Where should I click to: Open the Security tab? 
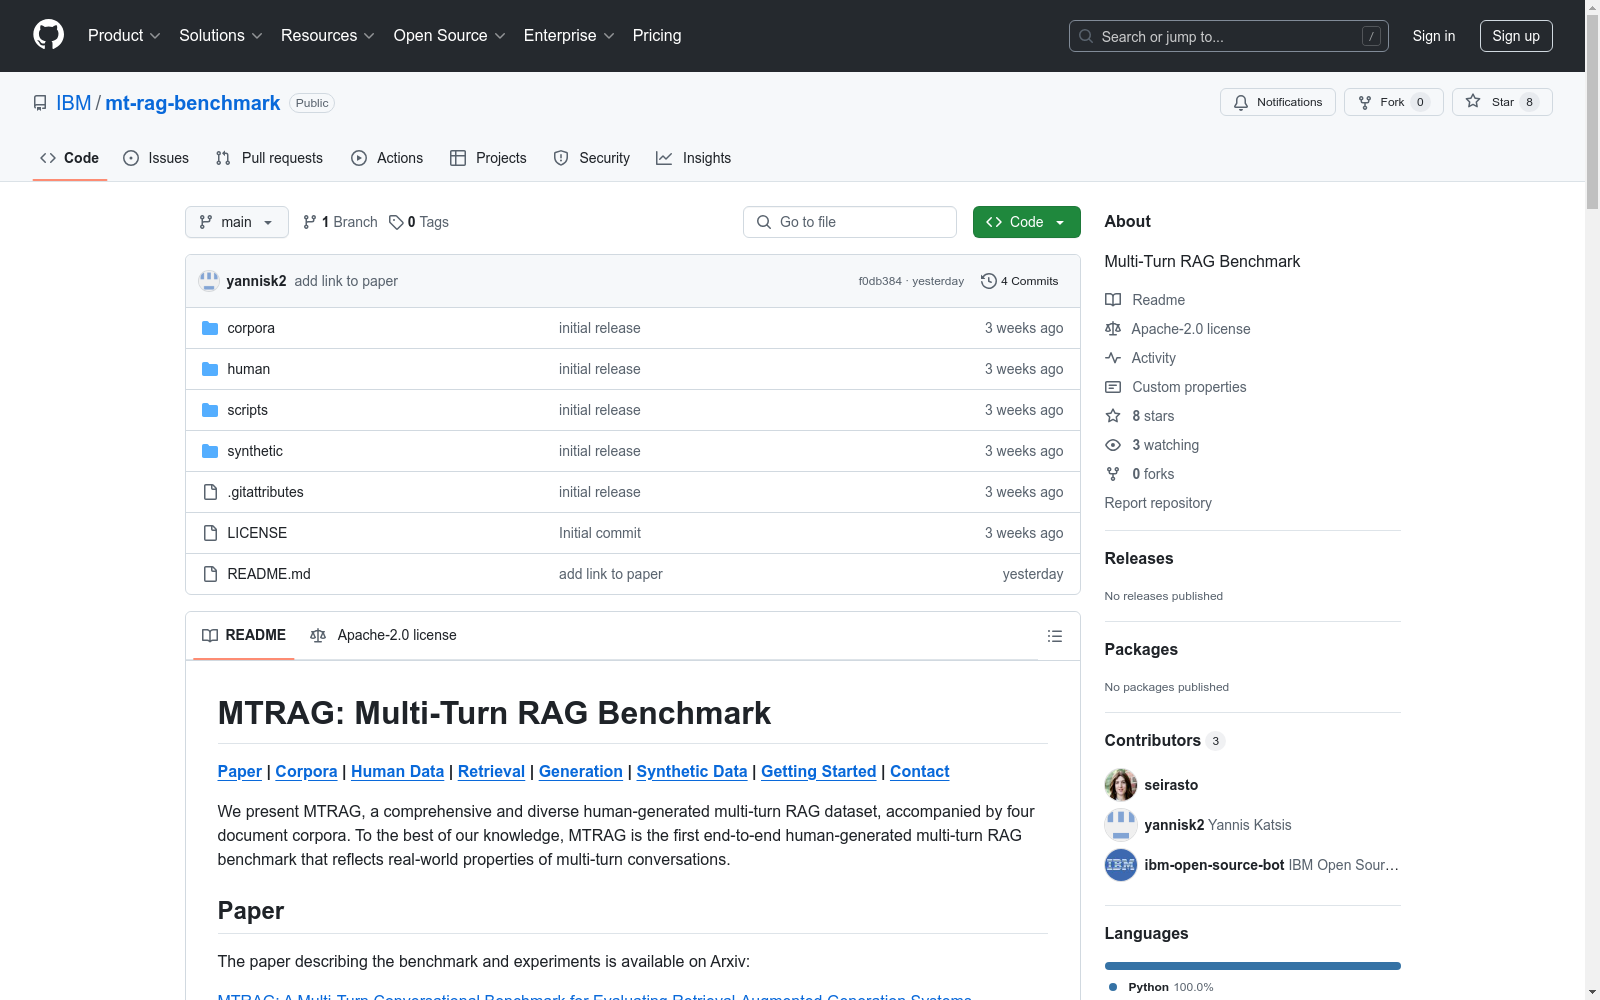pos(592,158)
